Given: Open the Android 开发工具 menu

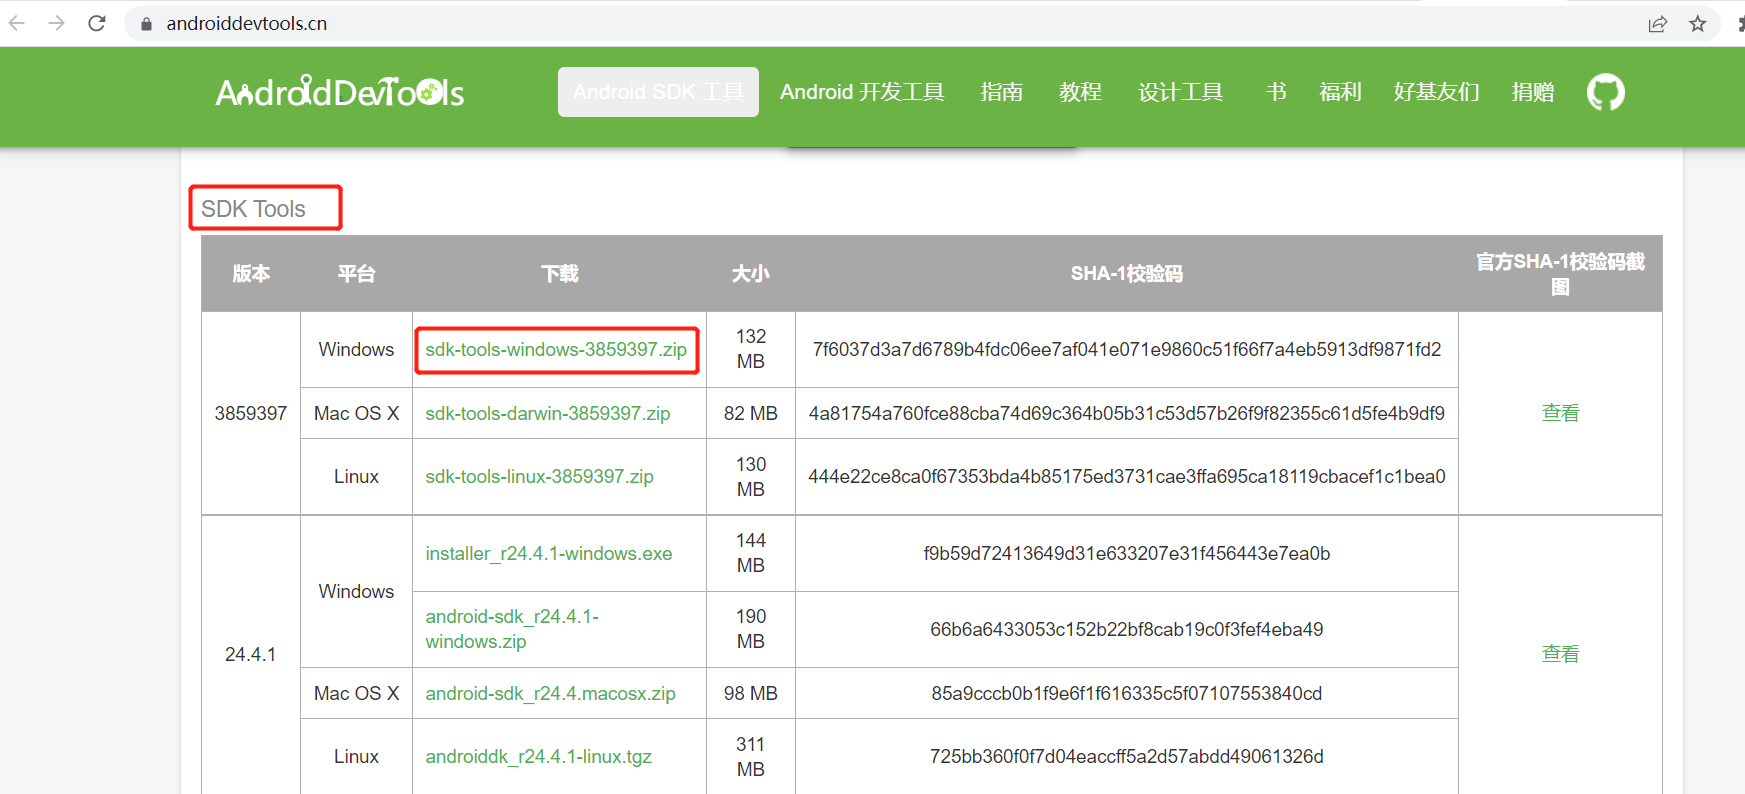Looking at the screenshot, I should point(862,92).
